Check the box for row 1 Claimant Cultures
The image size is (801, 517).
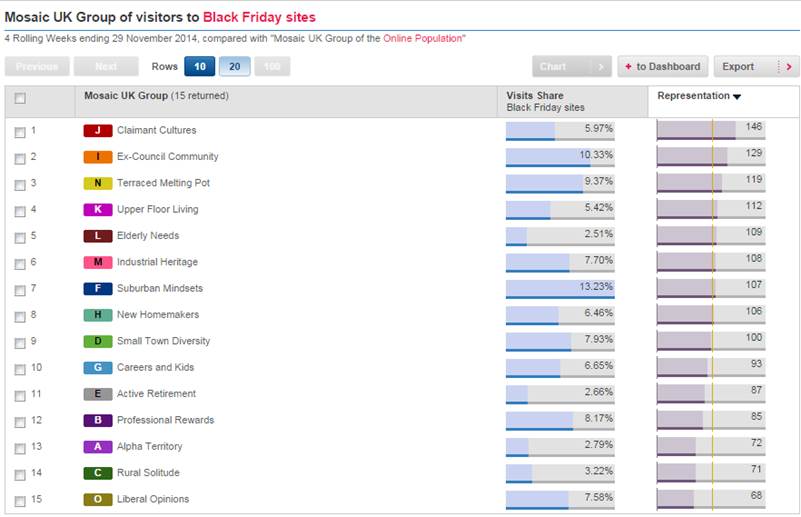20,131
